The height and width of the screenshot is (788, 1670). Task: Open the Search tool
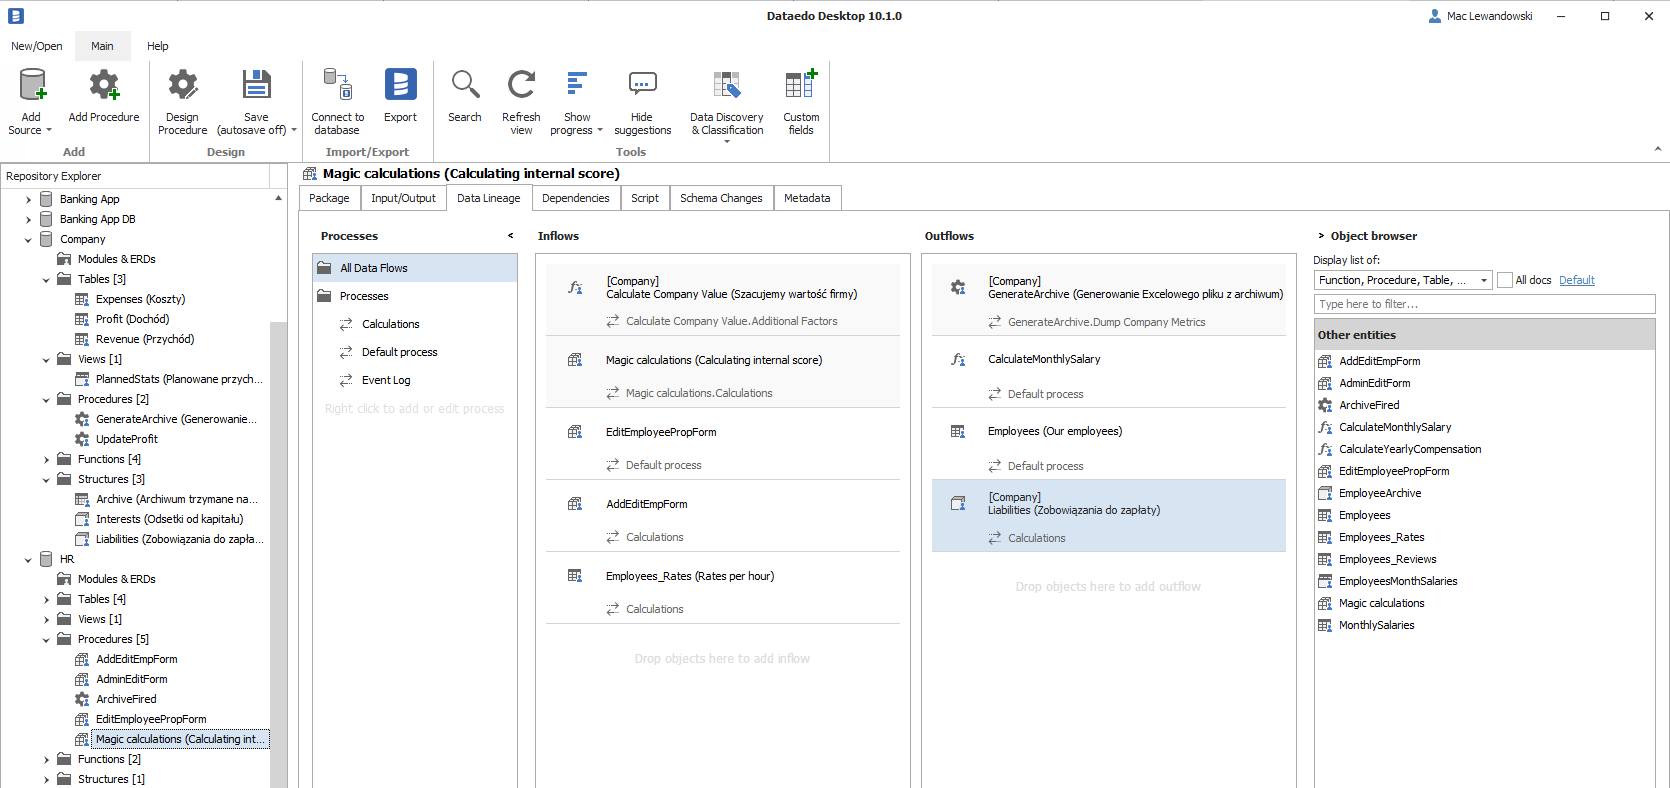click(x=465, y=86)
